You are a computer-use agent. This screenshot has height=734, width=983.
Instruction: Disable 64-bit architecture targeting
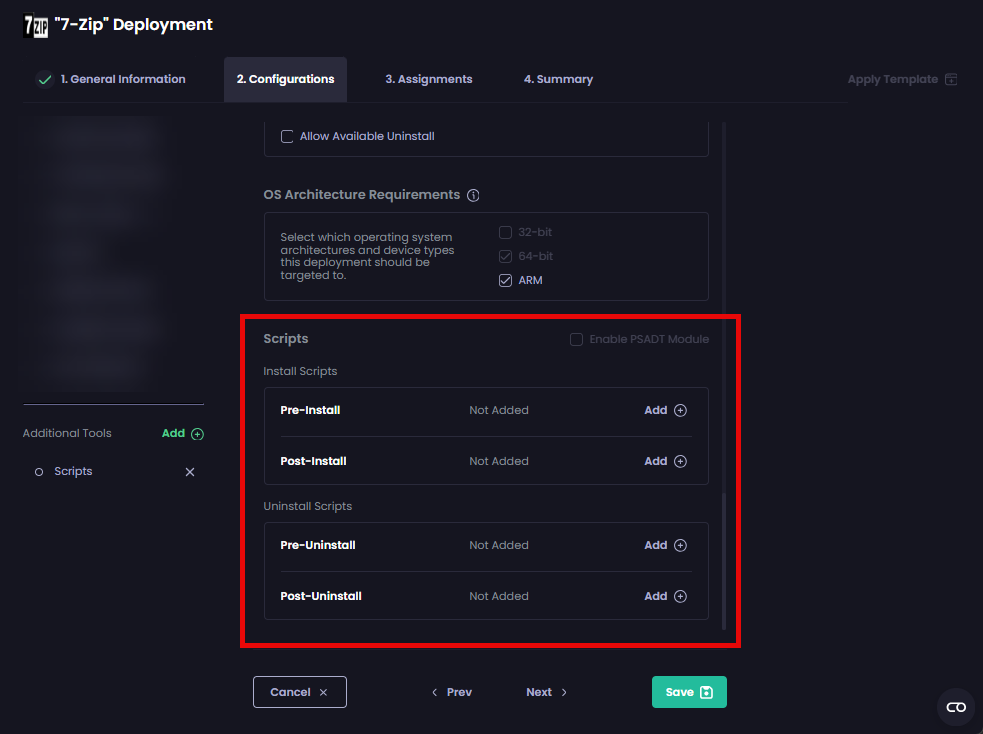click(505, 256)
